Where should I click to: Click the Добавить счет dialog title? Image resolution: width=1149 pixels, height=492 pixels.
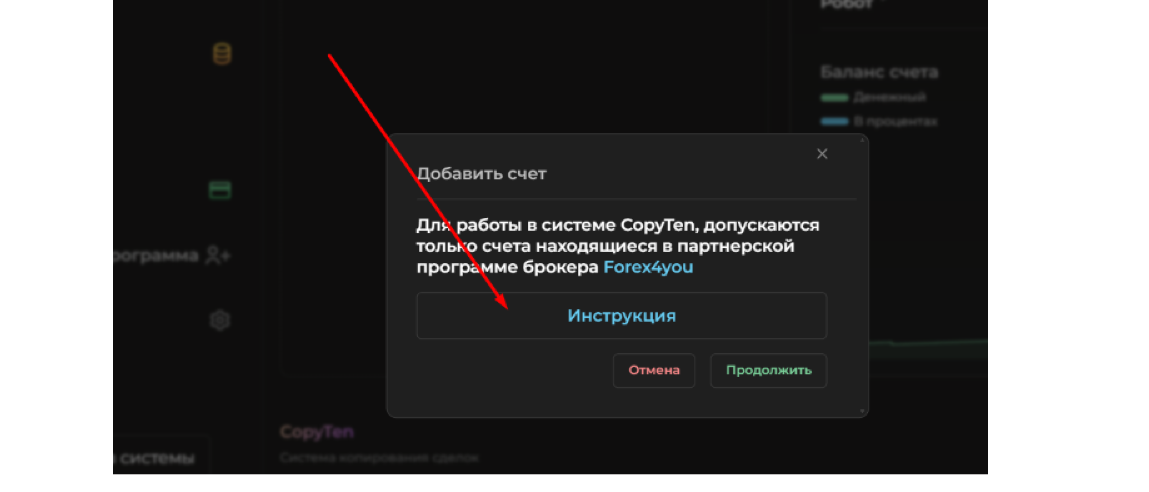tap(481, 175)
